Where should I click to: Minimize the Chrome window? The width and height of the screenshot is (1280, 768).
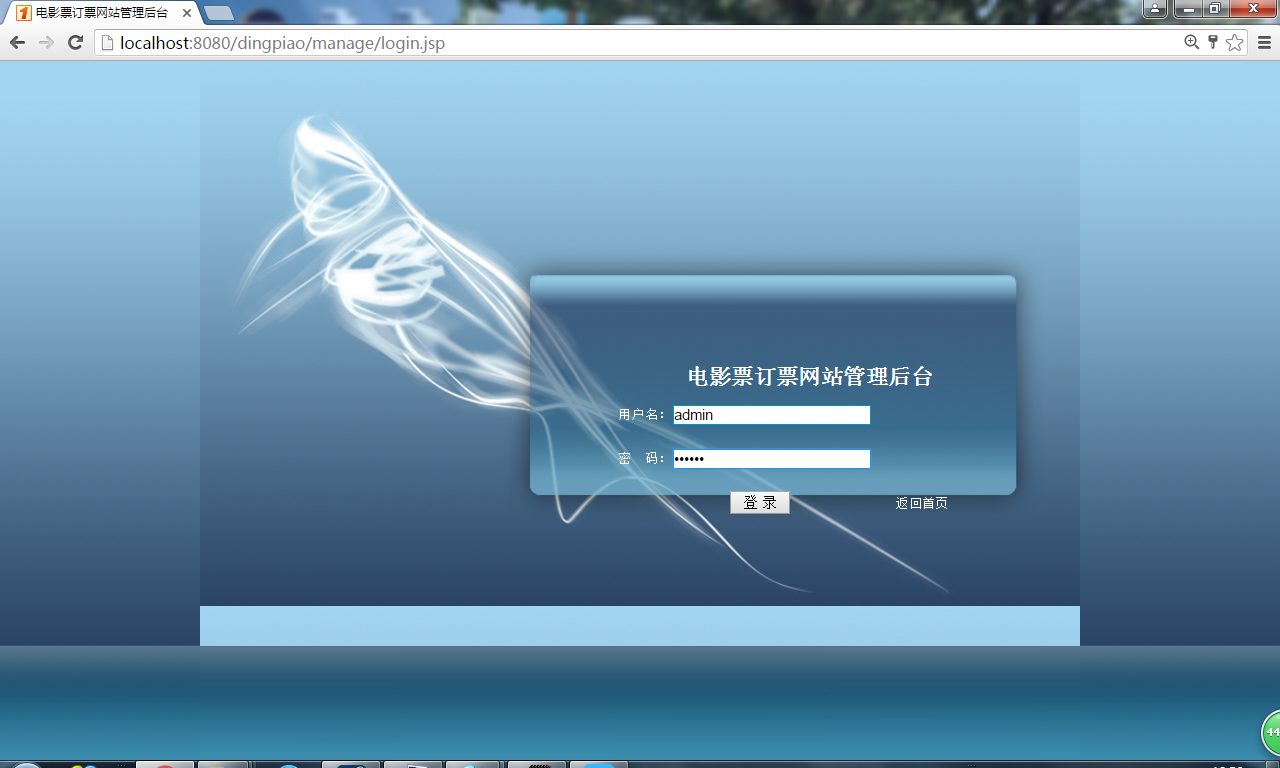click(1189, 9)
